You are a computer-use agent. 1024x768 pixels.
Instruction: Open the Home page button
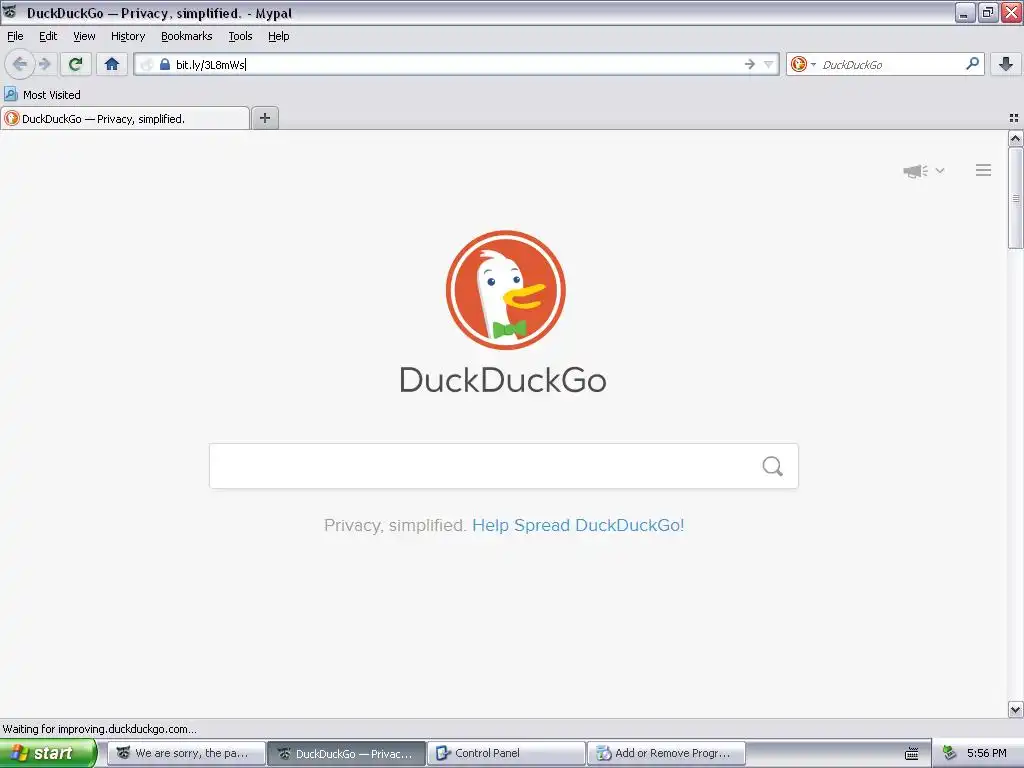112,64
